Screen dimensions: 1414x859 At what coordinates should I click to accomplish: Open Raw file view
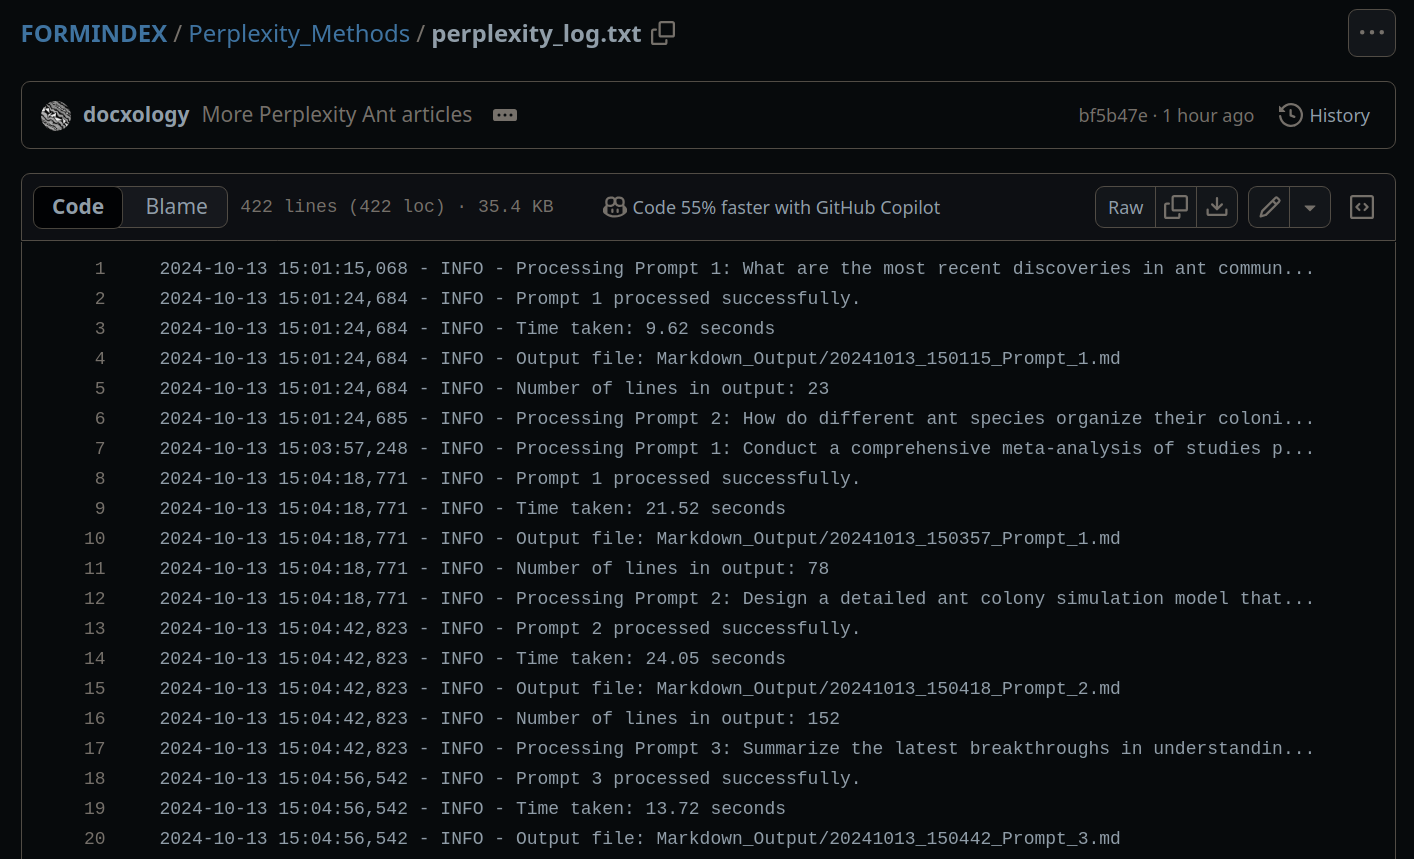click(1125, 207)
